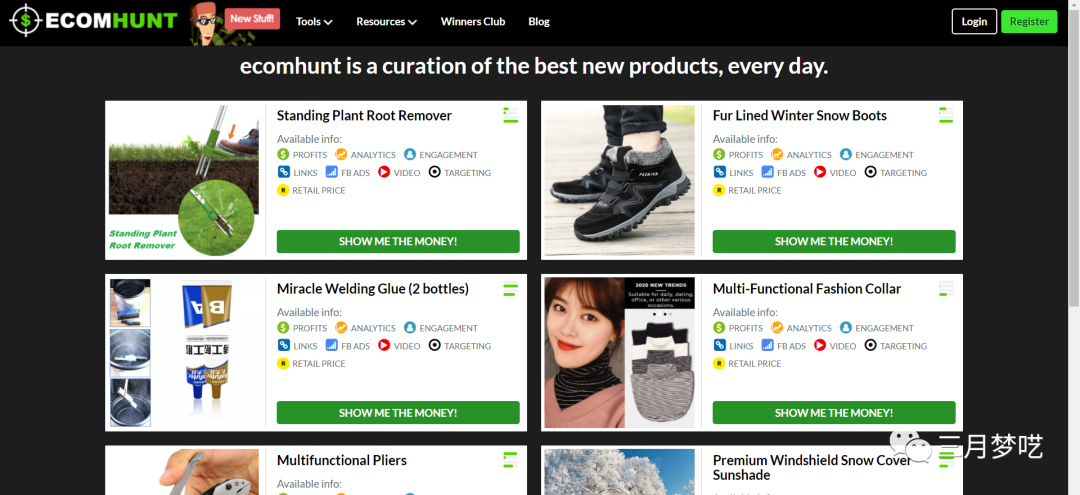Click the Multifunctional Pliers product title
This screenshot has height=495, width=1080.
coord(341,461)
